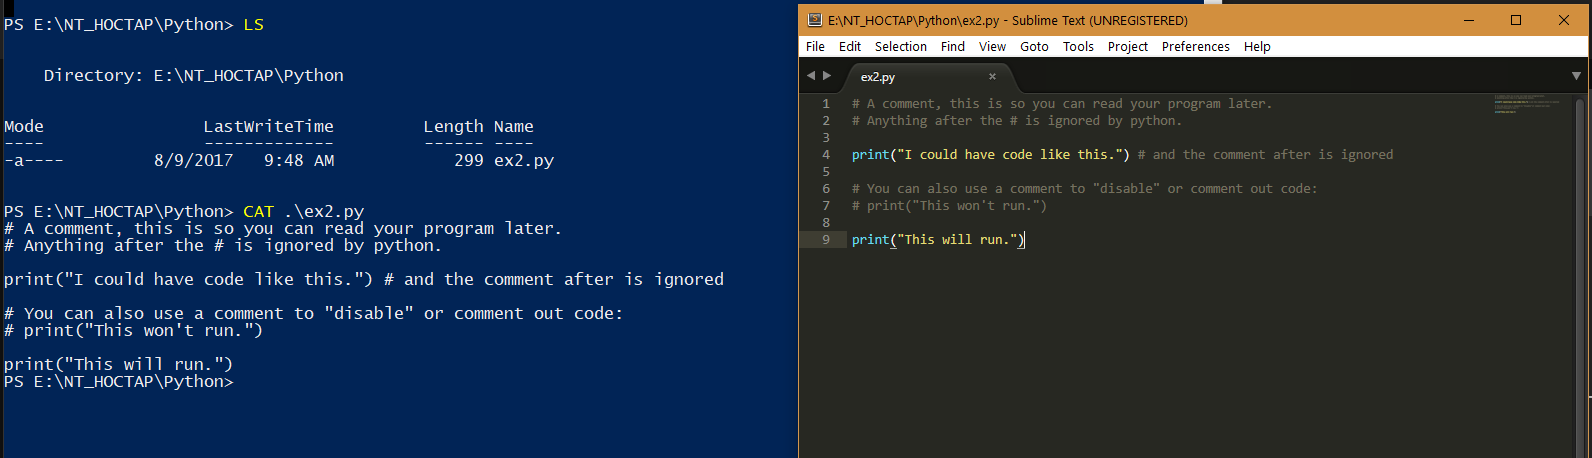This screenshot has height=458, width=1592.
Task: Click line number 4 in the gutter
Action: coord(826,154)
